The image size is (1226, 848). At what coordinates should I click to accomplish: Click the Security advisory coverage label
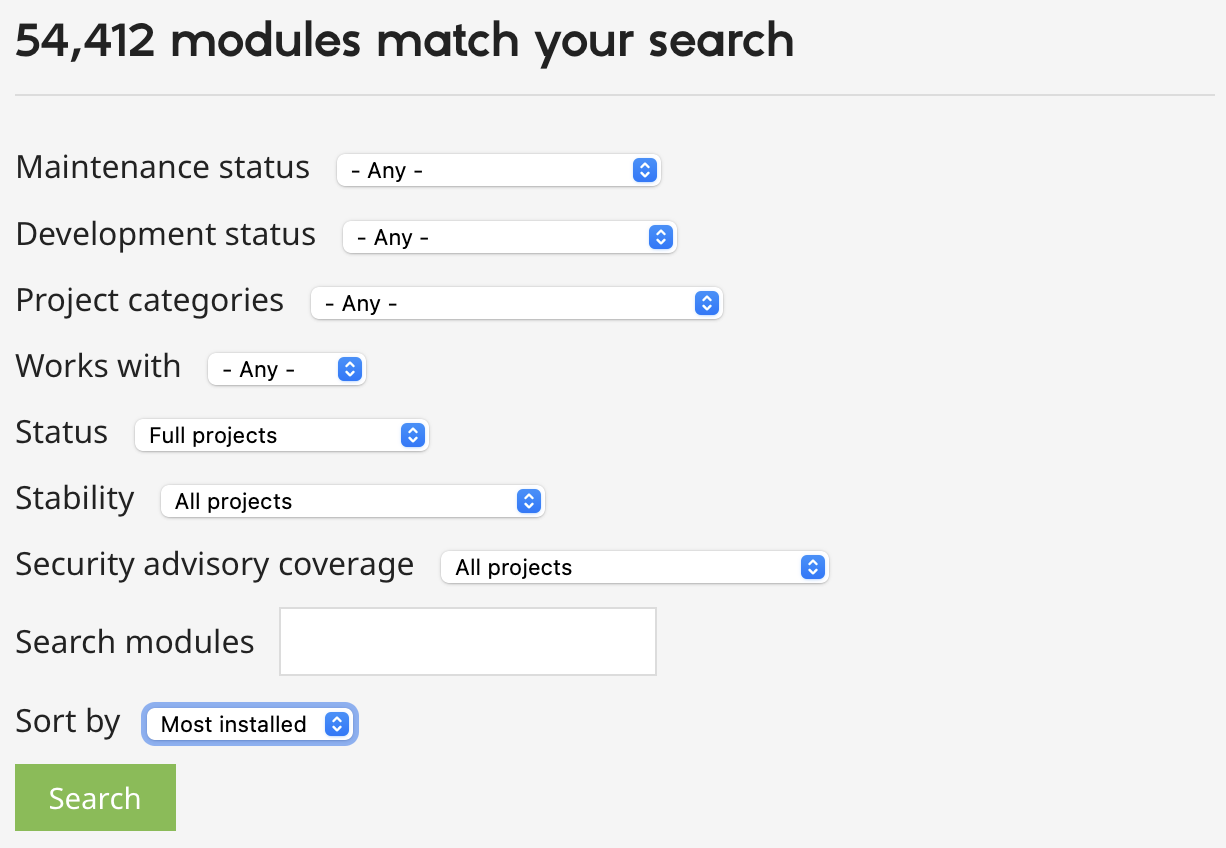215,564
